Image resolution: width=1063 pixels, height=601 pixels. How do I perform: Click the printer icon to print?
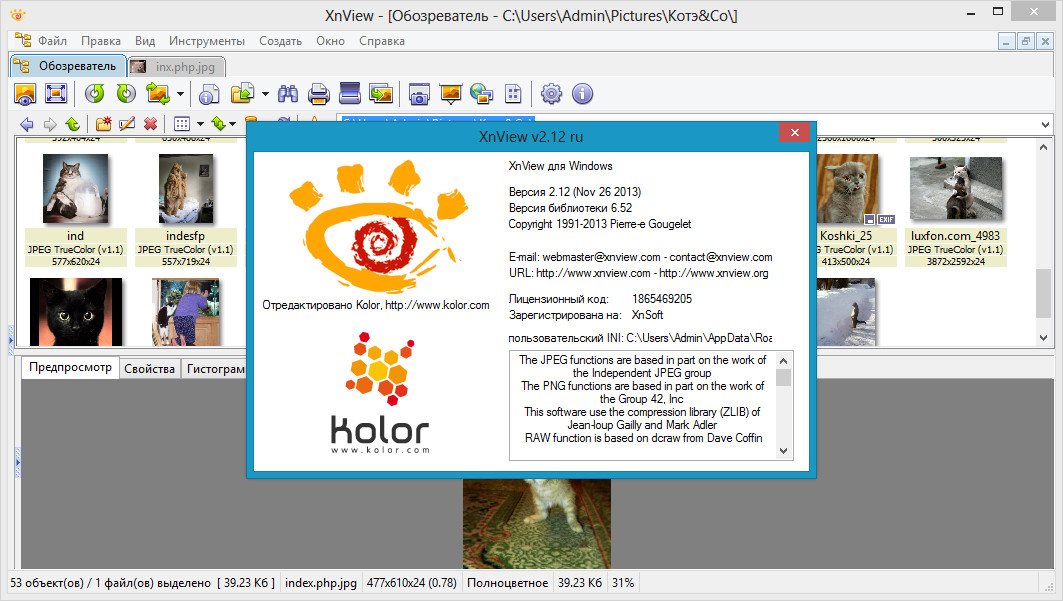click(x=319, y=94)
